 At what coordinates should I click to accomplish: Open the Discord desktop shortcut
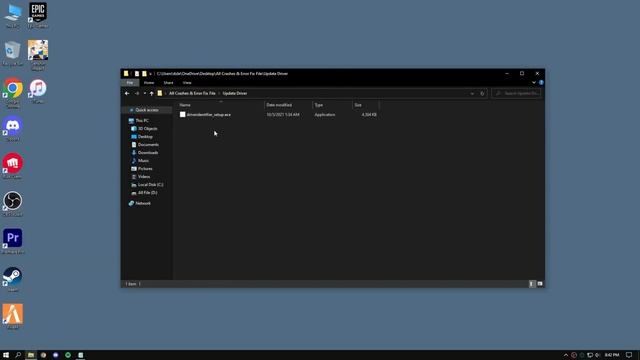(x=13, y=129)
